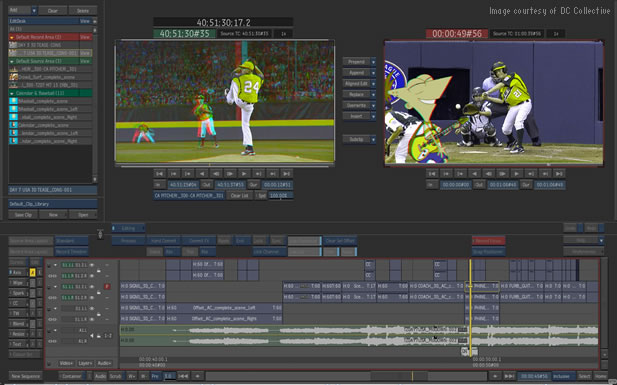Toggle the Scrub button in bottom bar
Image resolution: width=617 pixels, height=385 pixels.
tap(116, 376)
